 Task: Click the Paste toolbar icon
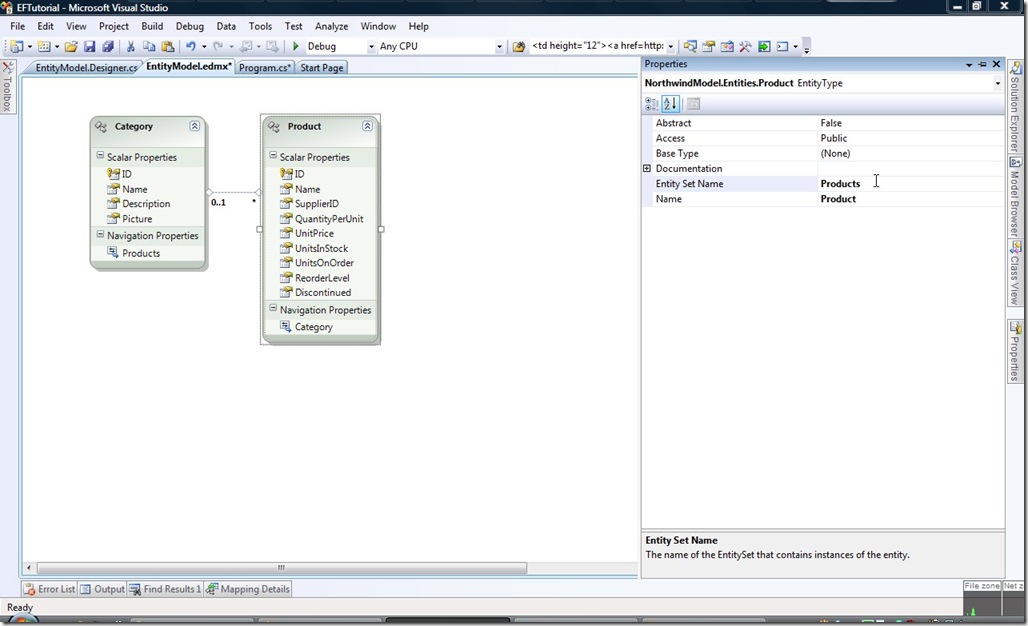168,47
